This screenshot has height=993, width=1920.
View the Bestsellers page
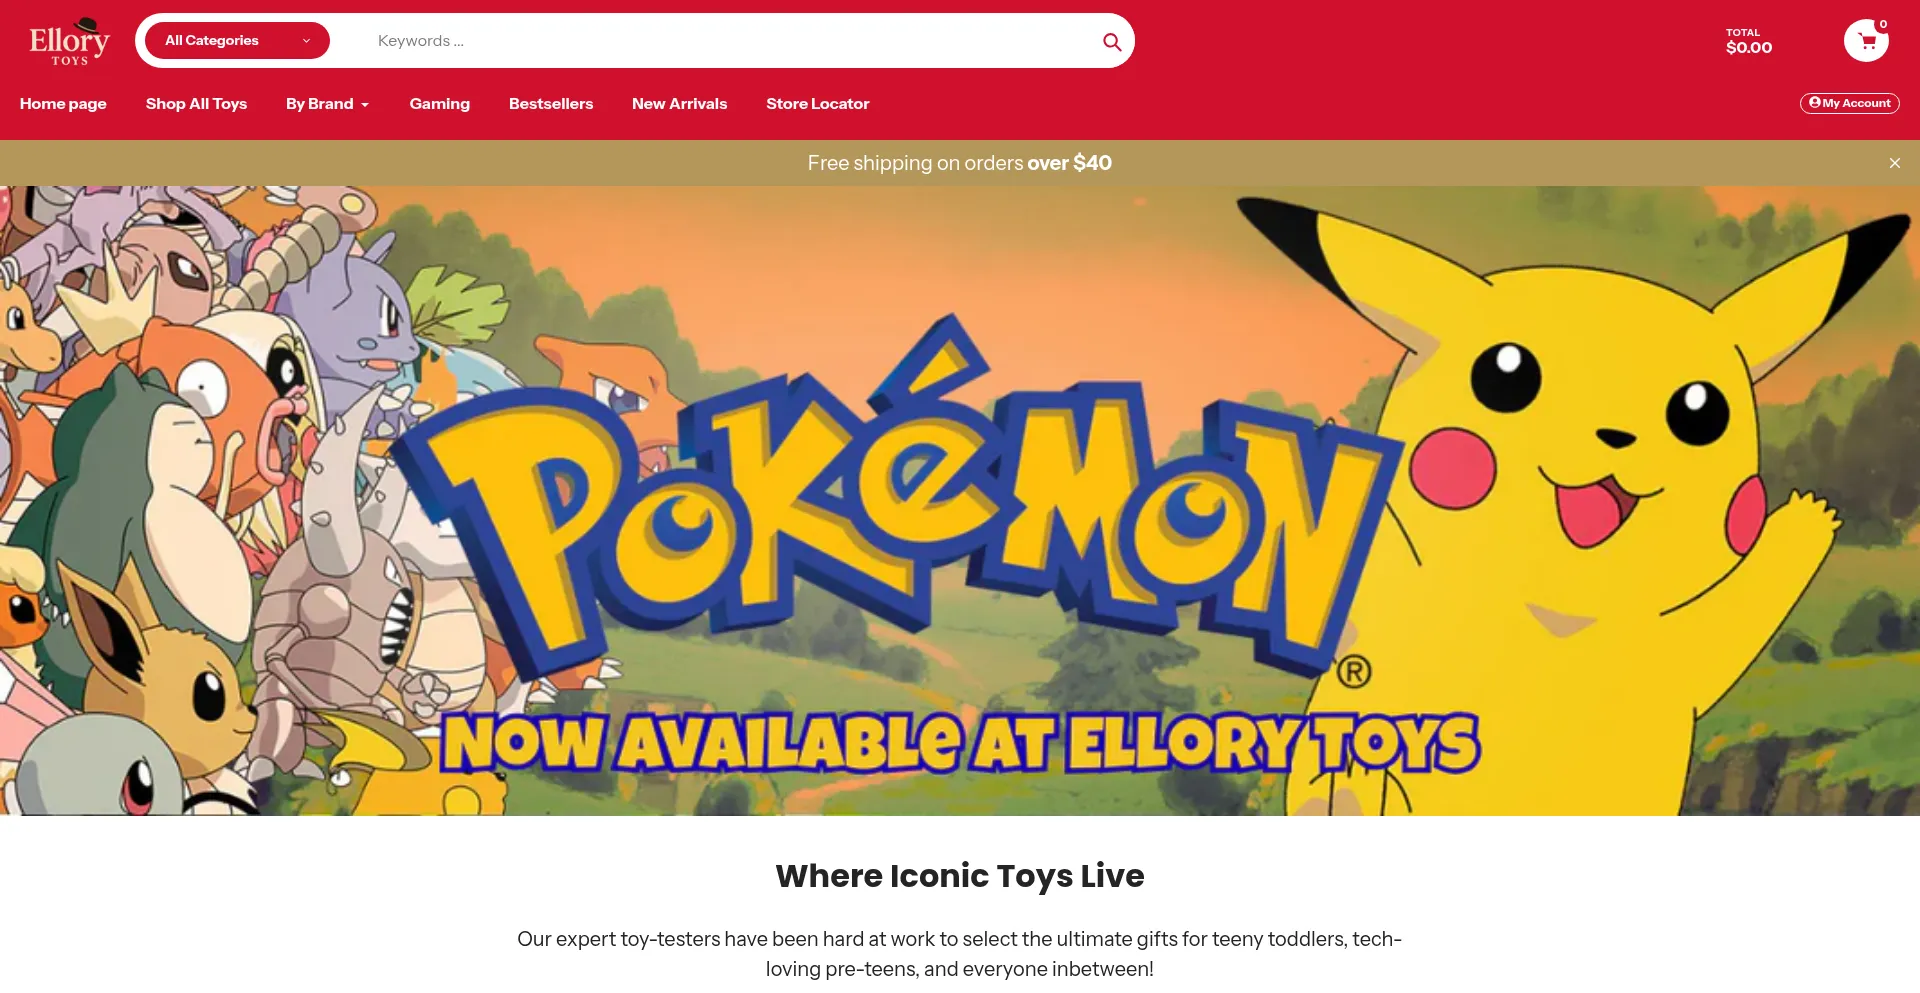[x=551, y=104]
